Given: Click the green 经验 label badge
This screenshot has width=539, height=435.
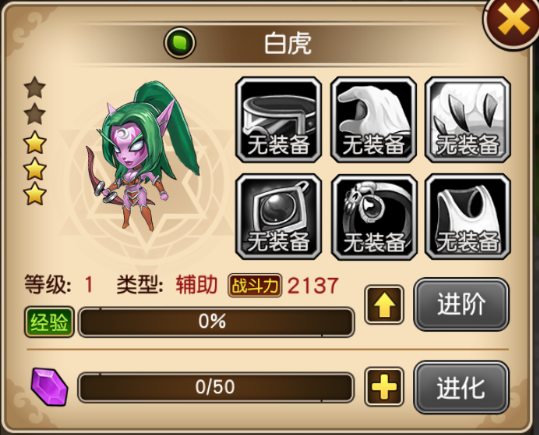Looking at the screenshot, I should [49, 322].
